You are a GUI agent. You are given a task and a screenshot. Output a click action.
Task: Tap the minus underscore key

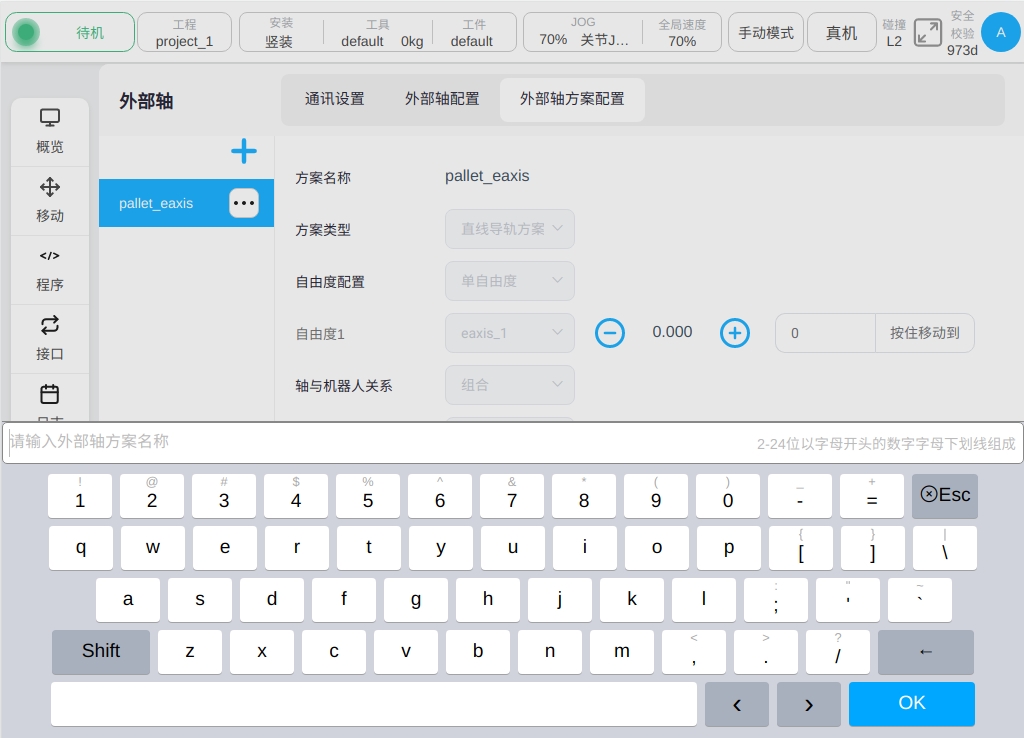[800, 496]
